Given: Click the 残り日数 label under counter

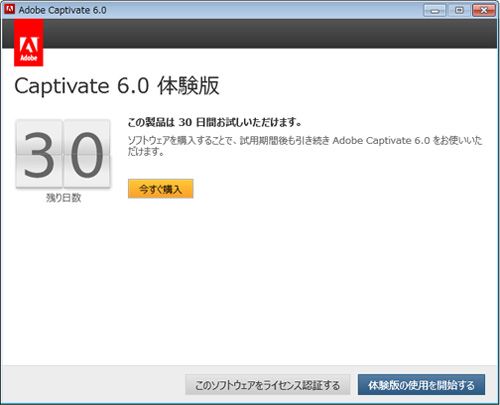Looking at the screenshot, I should 63,198.
